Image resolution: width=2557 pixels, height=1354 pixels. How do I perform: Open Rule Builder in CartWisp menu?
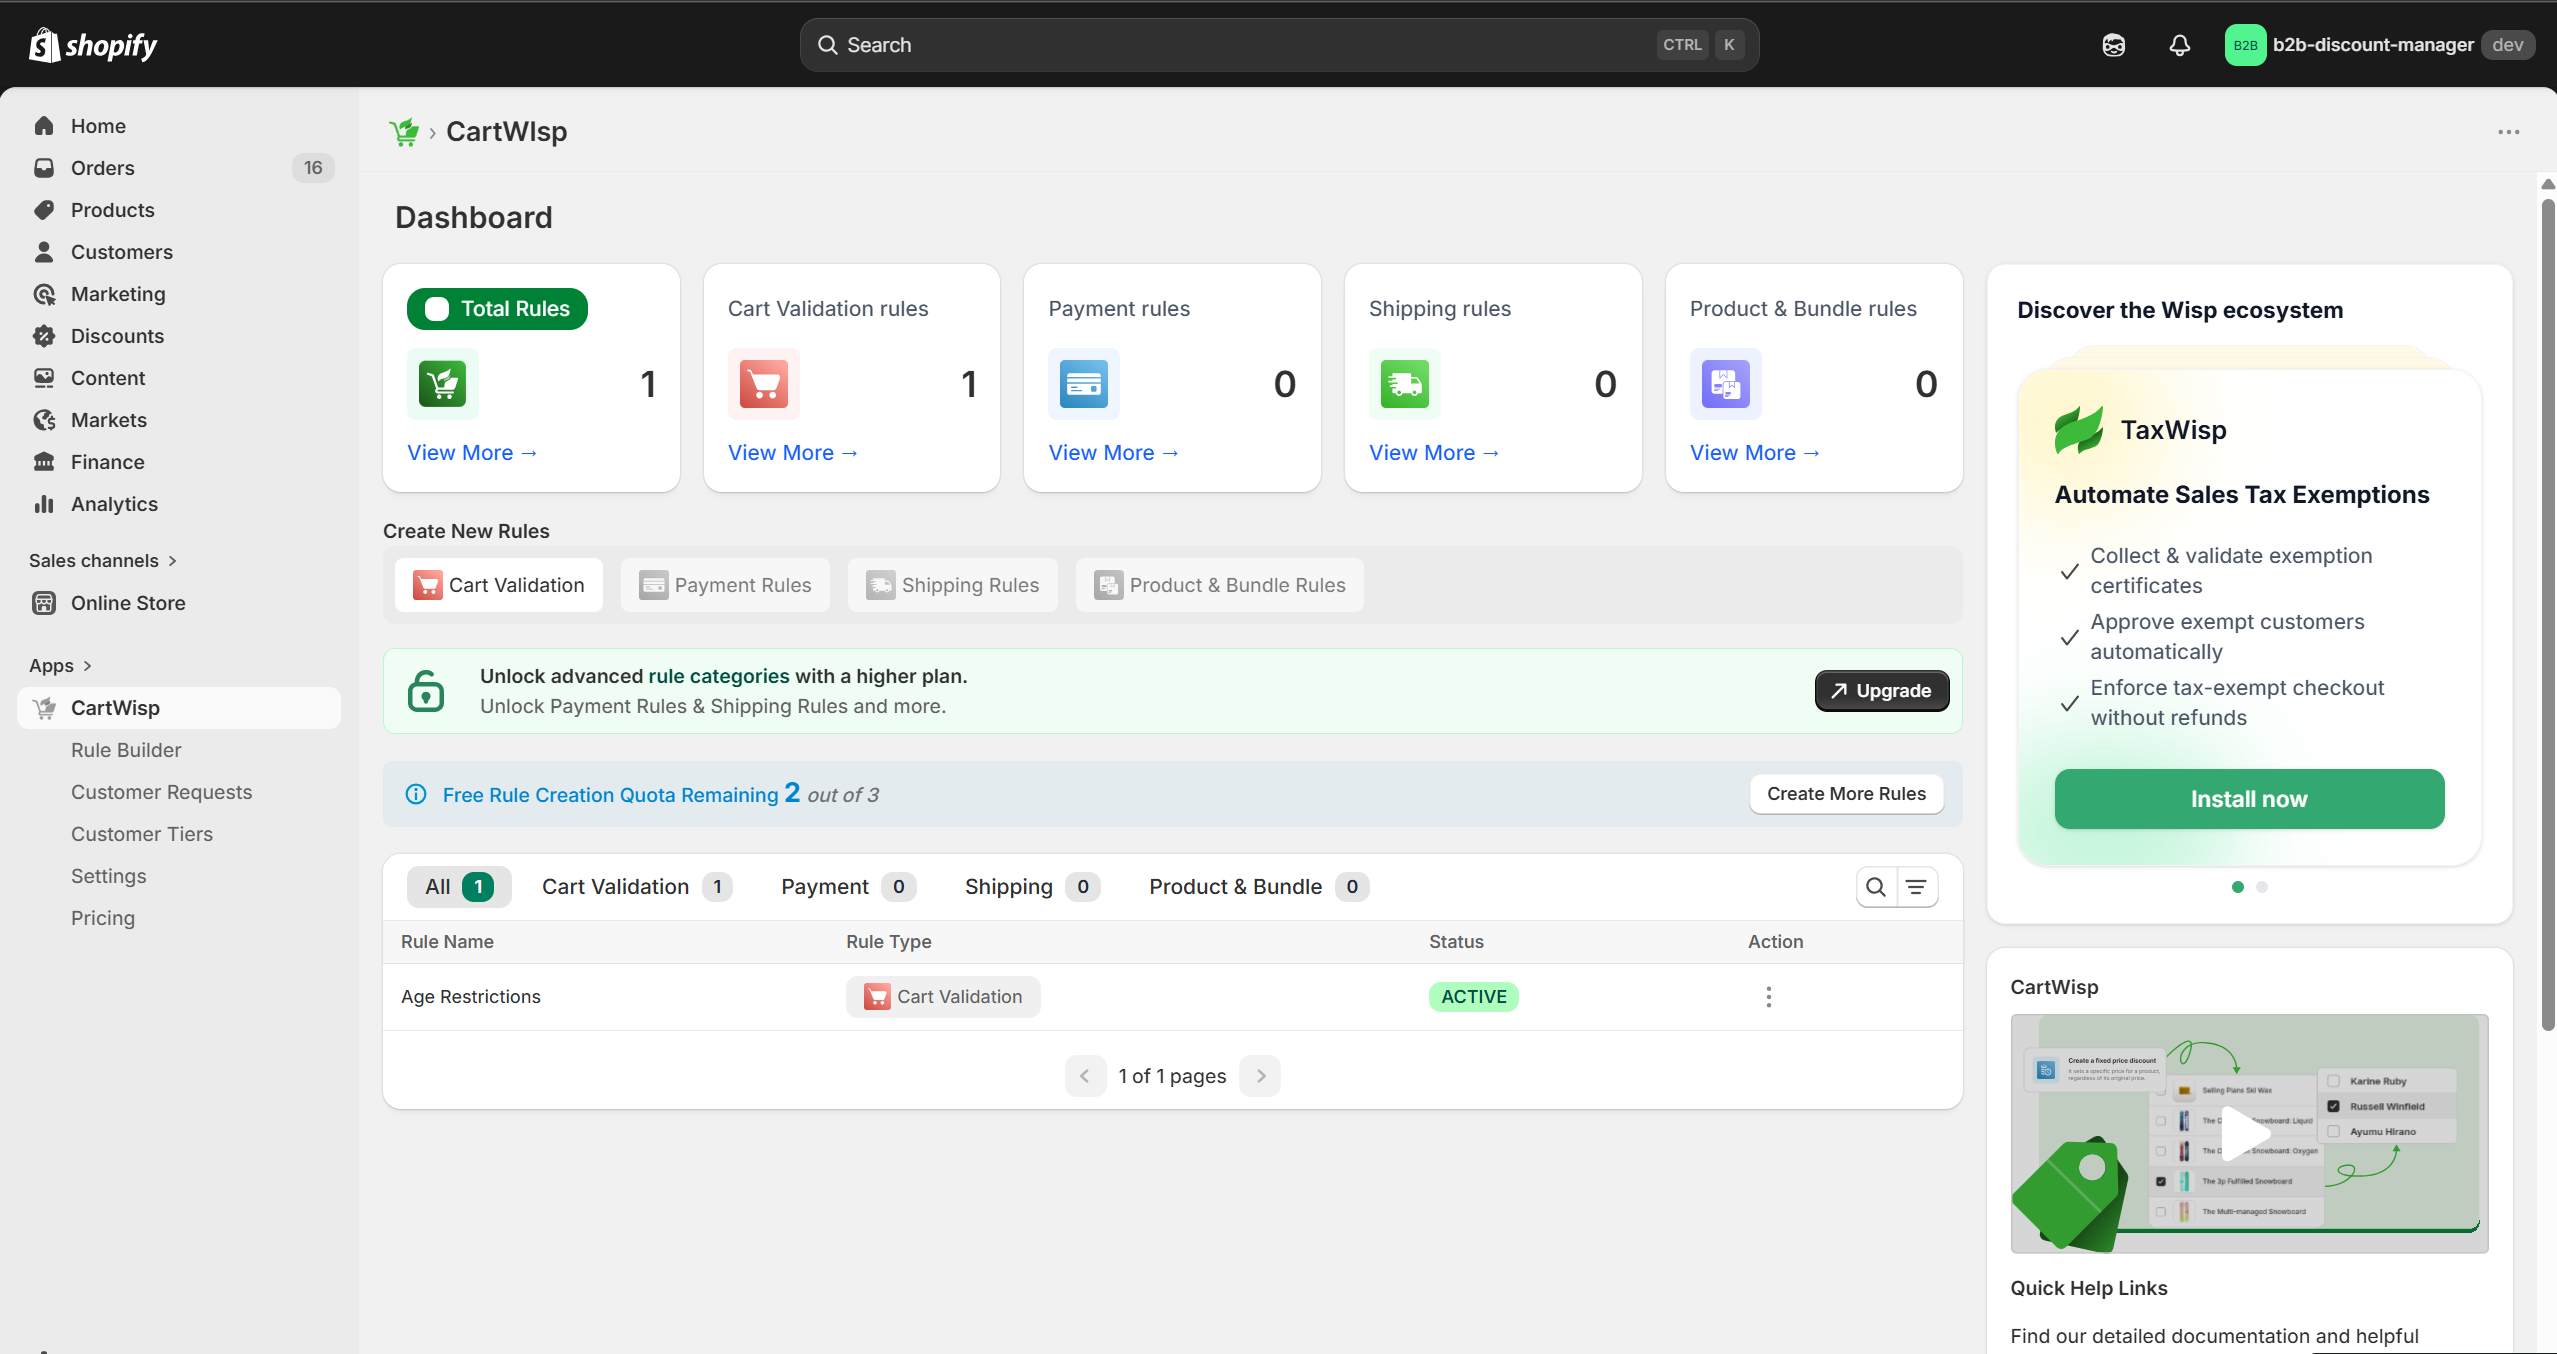126,750
